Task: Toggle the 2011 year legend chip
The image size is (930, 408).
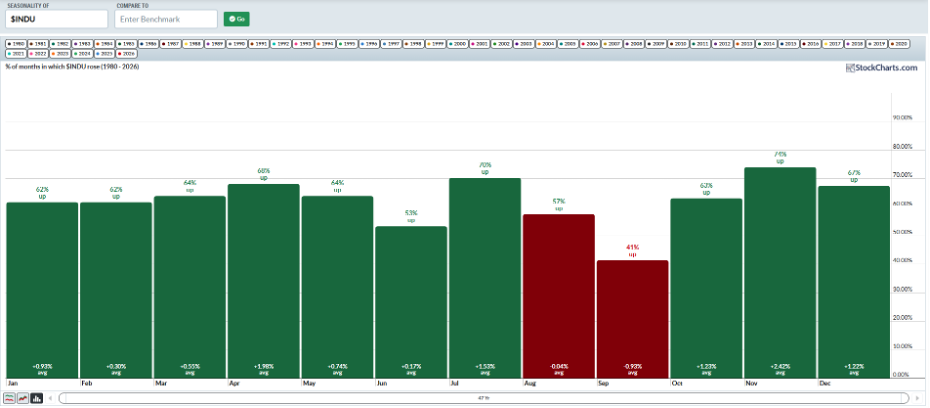Action: 701,44
